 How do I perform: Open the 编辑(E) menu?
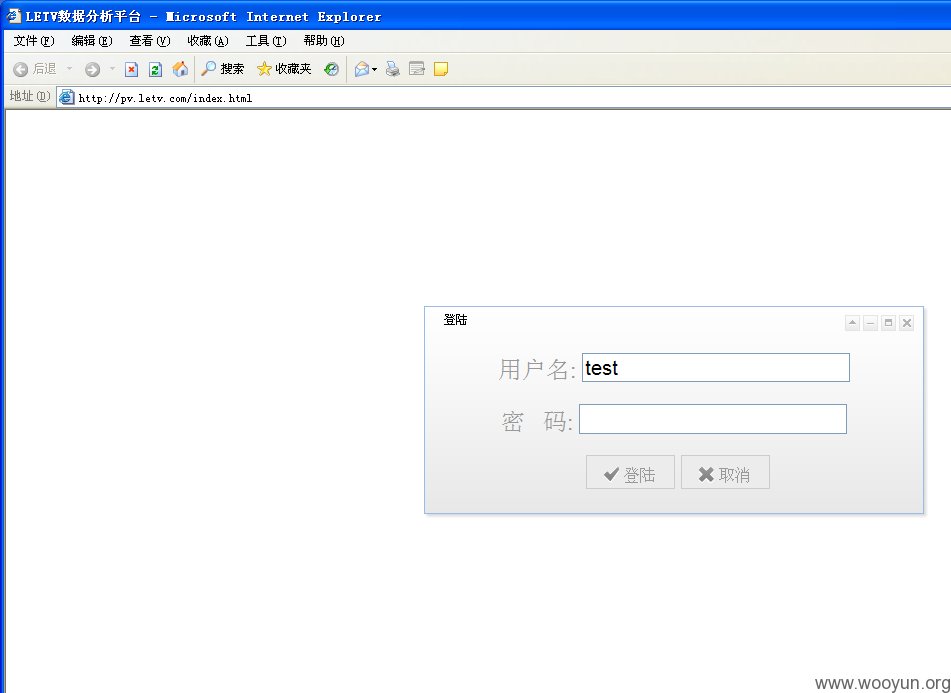point(92,41)
